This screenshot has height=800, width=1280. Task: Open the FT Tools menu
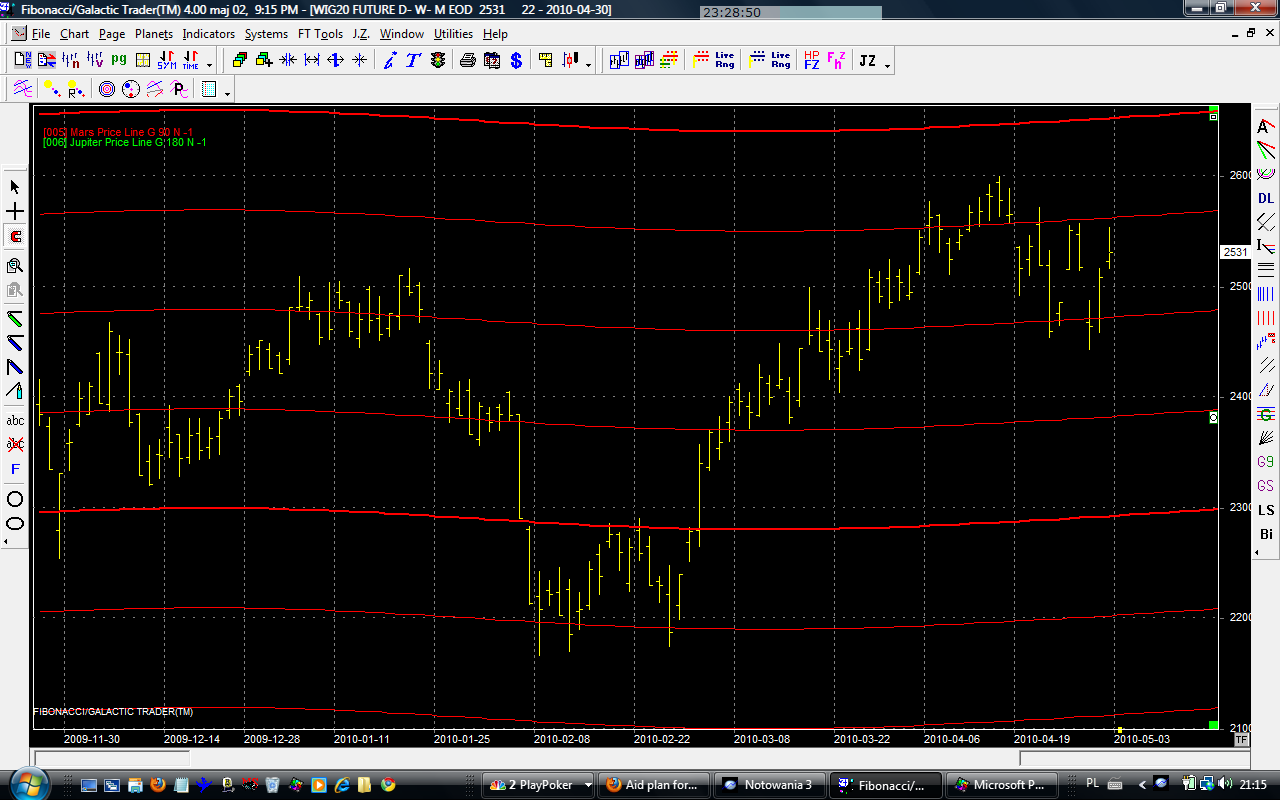[320, 34]
